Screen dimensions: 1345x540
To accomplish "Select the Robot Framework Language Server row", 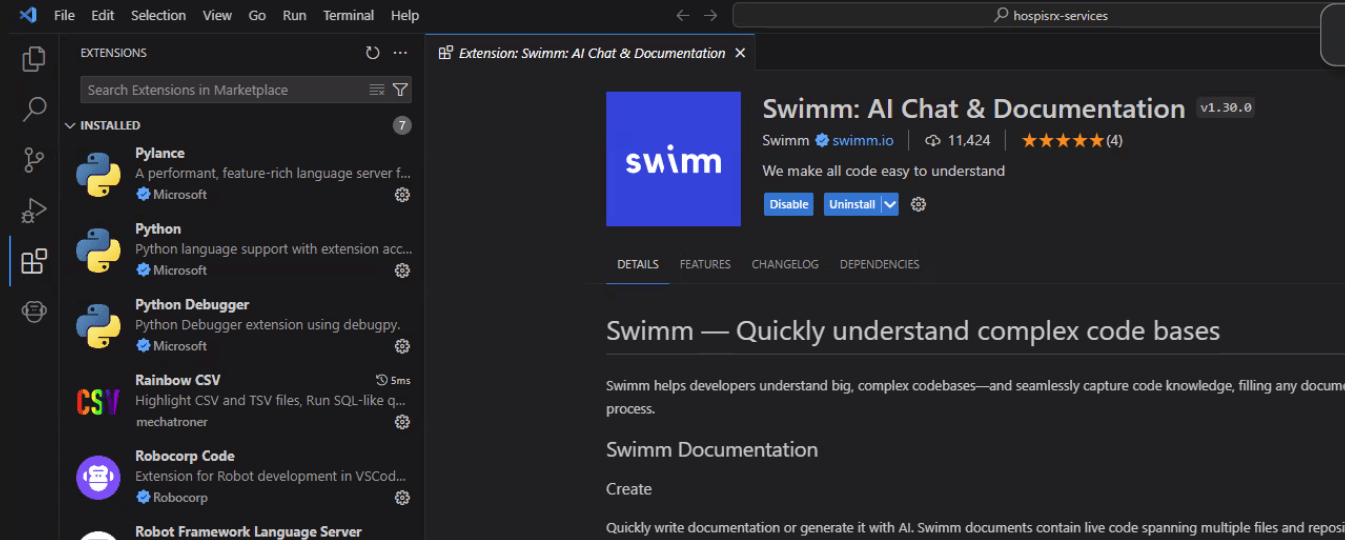I will pyautogui.click(x=242, y=533).
